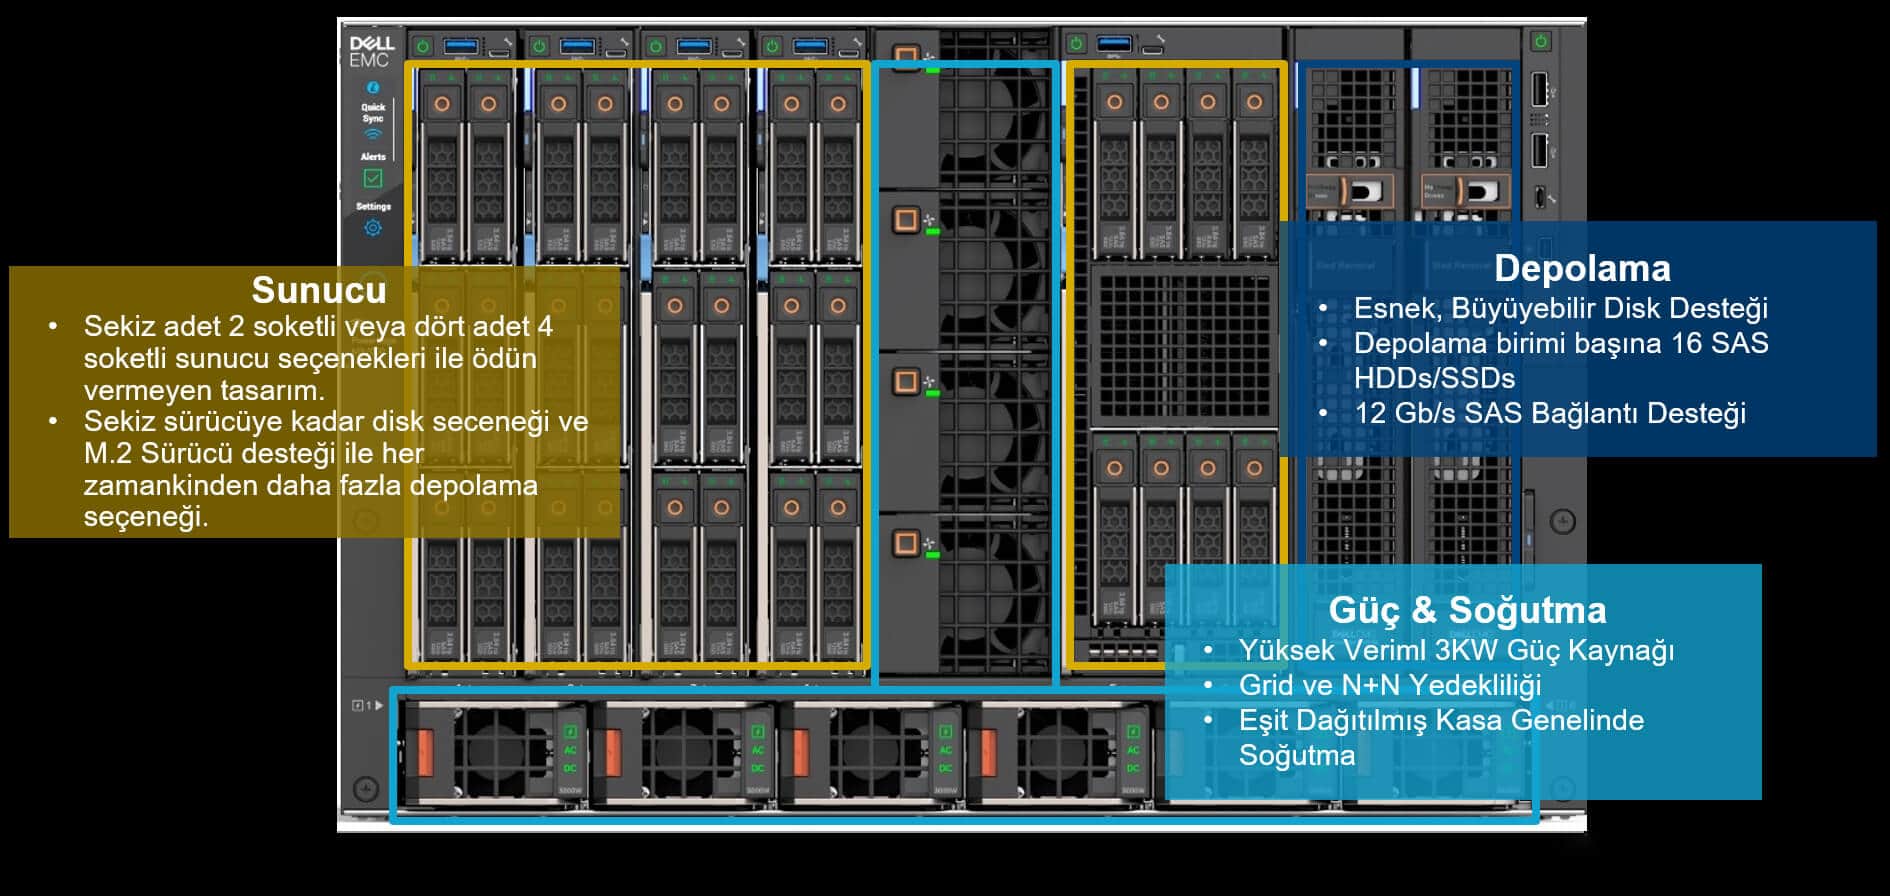
Task: Open the Settings gear on the control panel
Action: point(373,228)
